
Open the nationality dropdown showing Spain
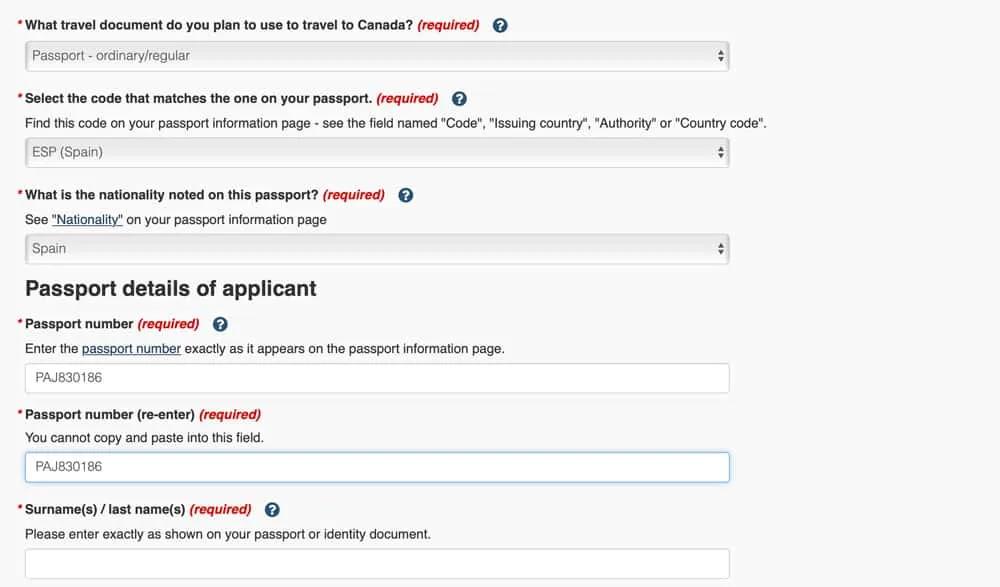[x=377, y=249]
